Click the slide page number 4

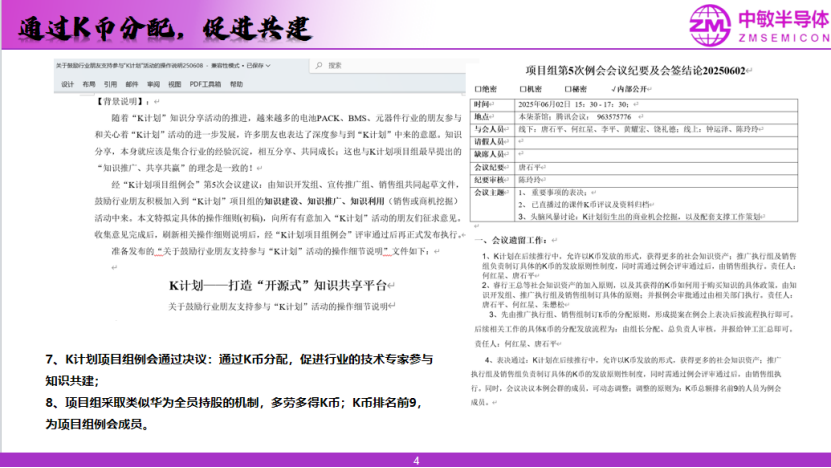pos(416,460)
